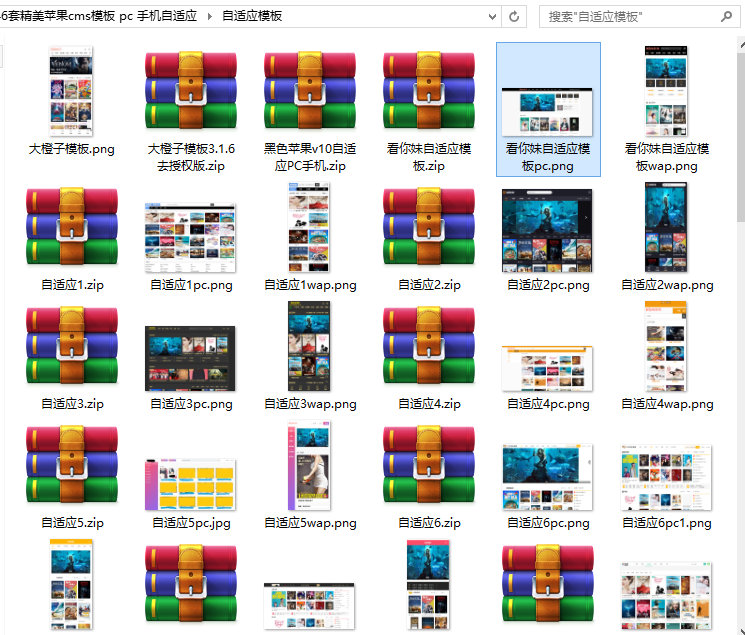This screenshot has width=745, height=635.
Task: Click the 看你妹自适应模板pc.png thumbnail
Action: tap(547, 112)
